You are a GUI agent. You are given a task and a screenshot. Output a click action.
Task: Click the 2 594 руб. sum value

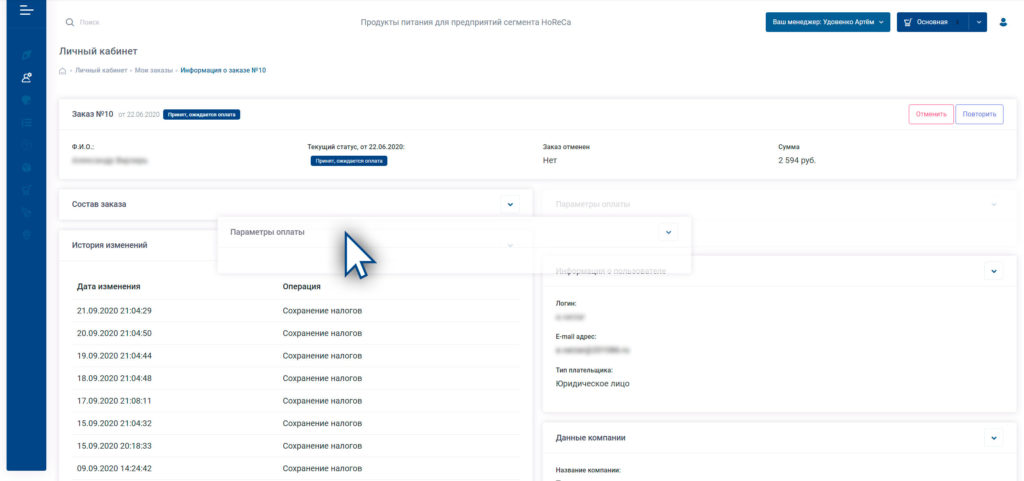tap(797, 160)
